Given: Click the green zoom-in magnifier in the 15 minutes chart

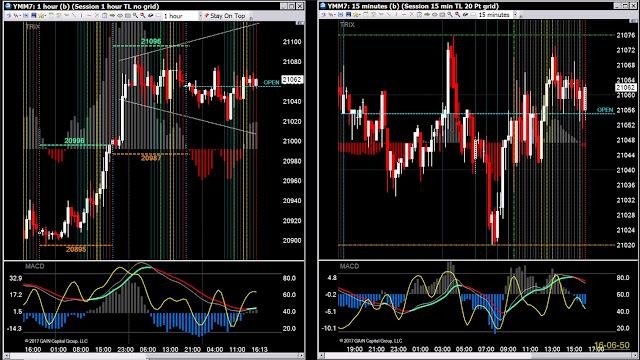Looking at the screenshot, I should coord(450,14).
